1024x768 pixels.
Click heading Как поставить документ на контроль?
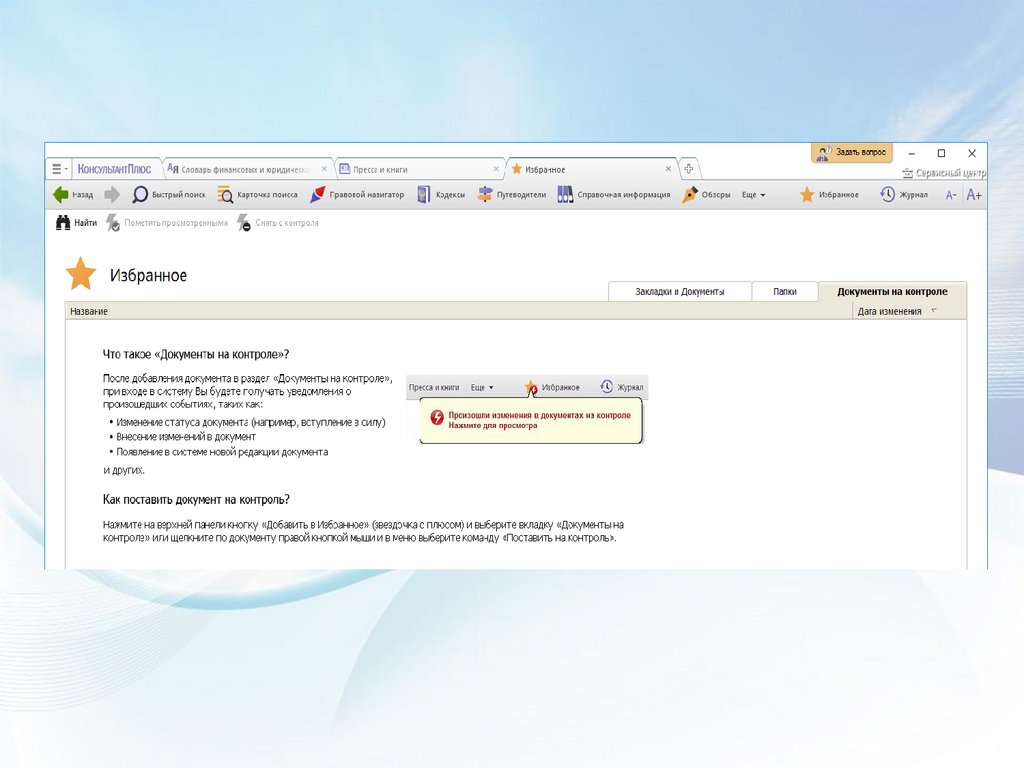pyautogui.click(x=196, y=500)
